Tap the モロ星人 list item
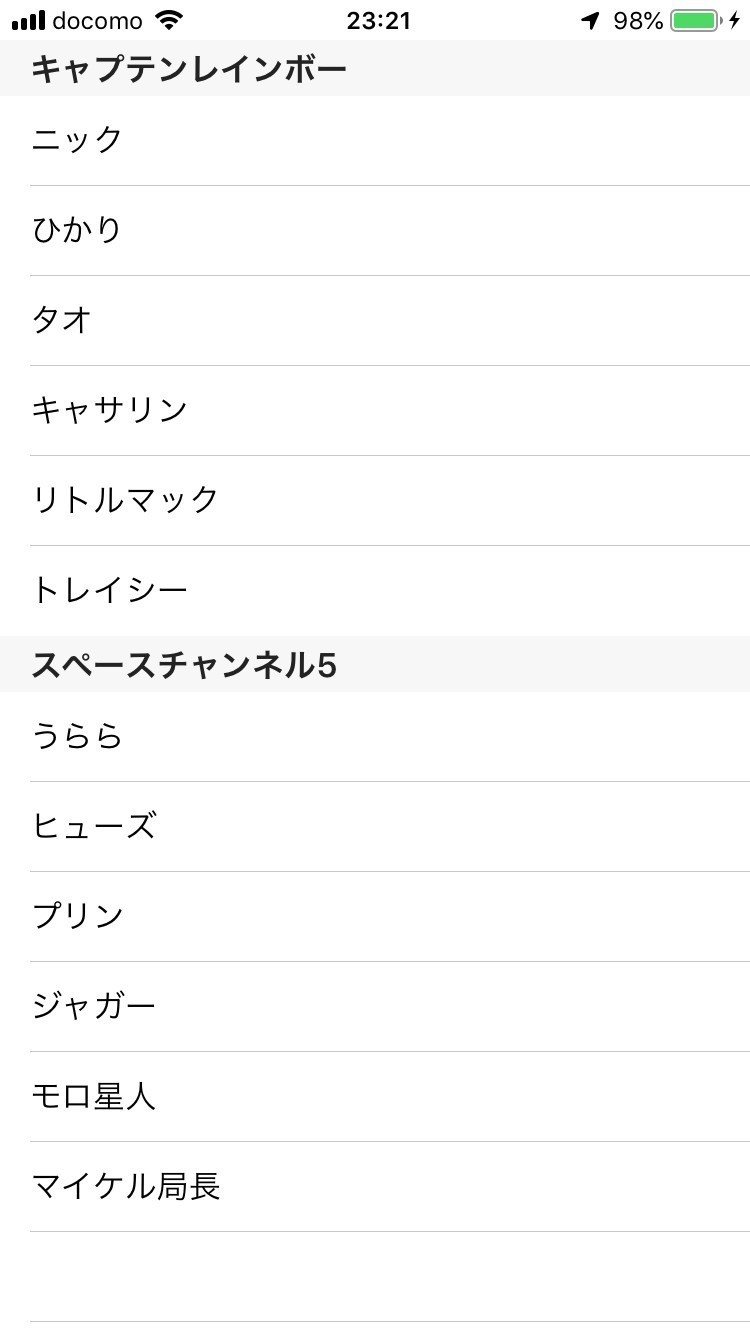 pos(375,1097)
